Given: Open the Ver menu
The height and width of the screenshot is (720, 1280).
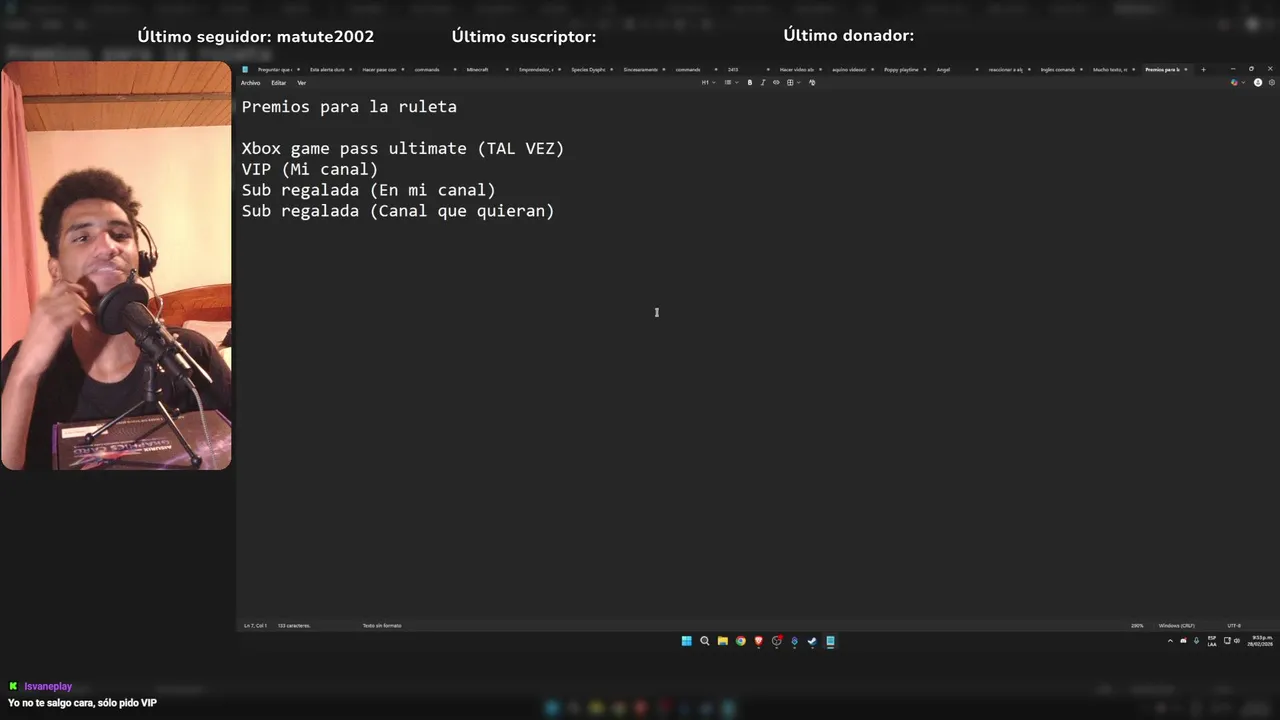Looking at the screenshot, I should (301, 83).
